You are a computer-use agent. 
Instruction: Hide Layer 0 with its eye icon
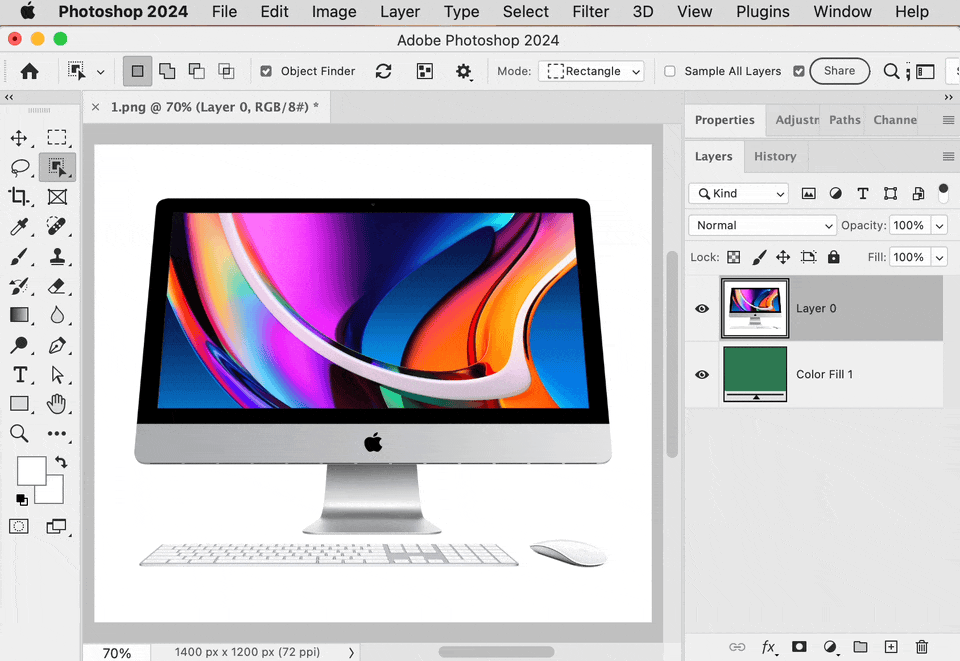point(702,308)
